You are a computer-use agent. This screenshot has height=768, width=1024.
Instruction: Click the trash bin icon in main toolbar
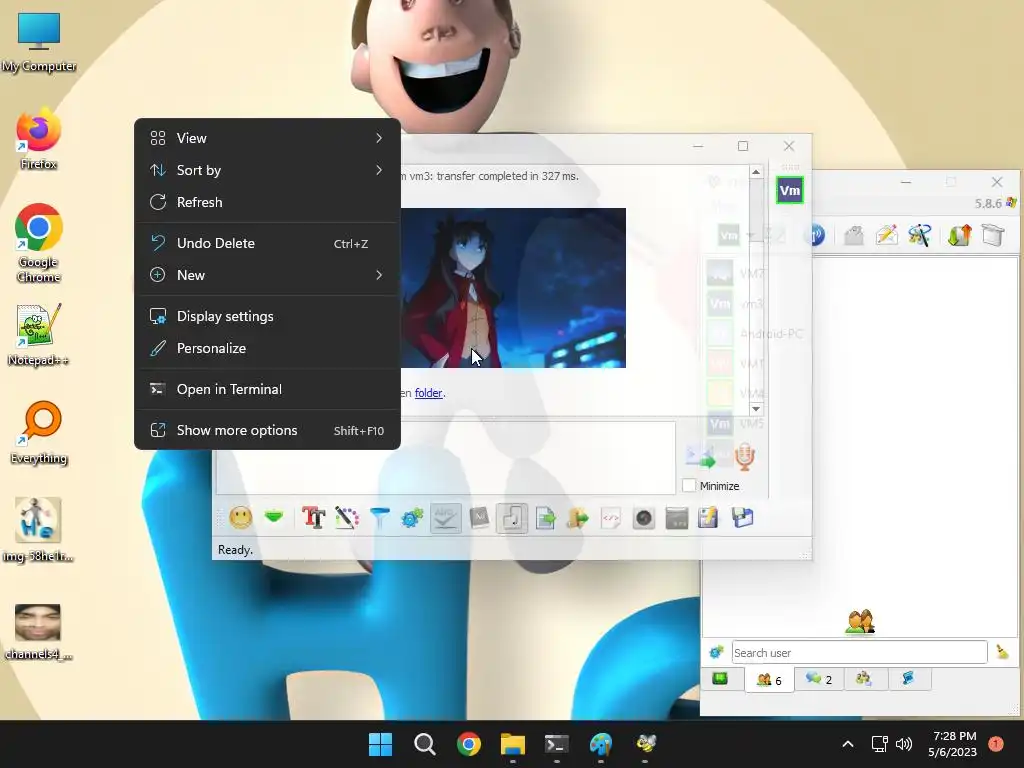[993, 235]
